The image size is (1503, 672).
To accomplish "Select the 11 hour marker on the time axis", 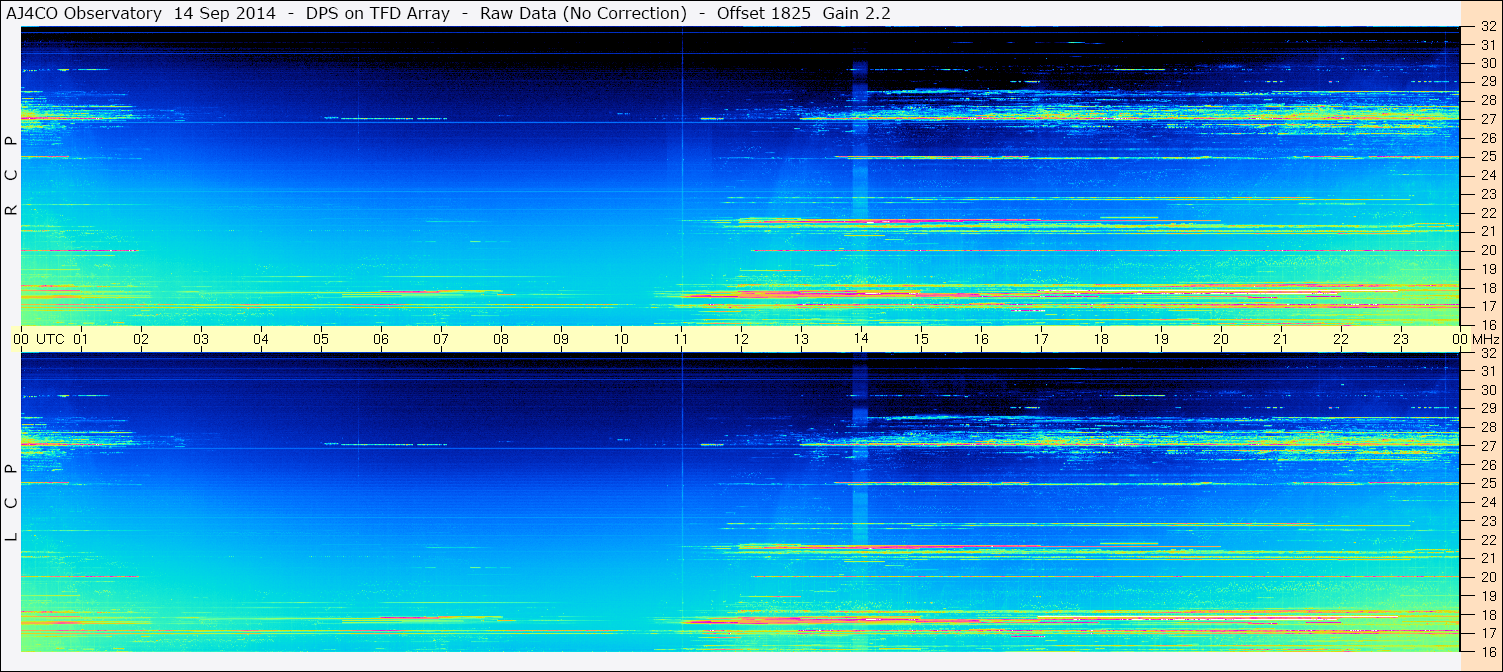I will (681, 339).
